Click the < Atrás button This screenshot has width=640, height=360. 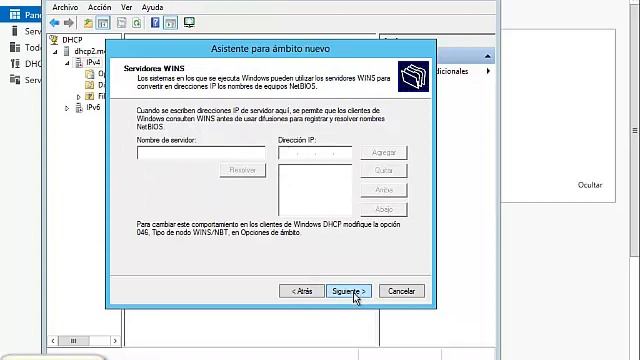(302, 291)
